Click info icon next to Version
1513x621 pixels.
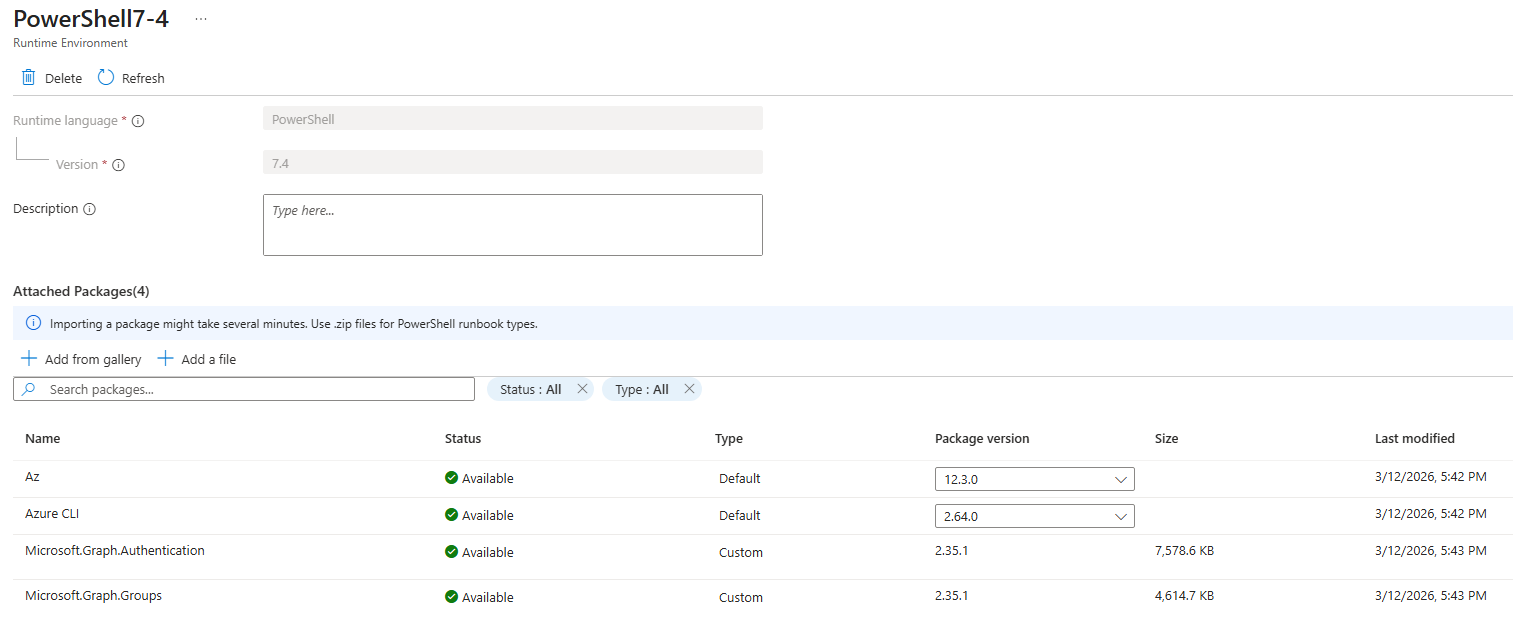(118, 165)
